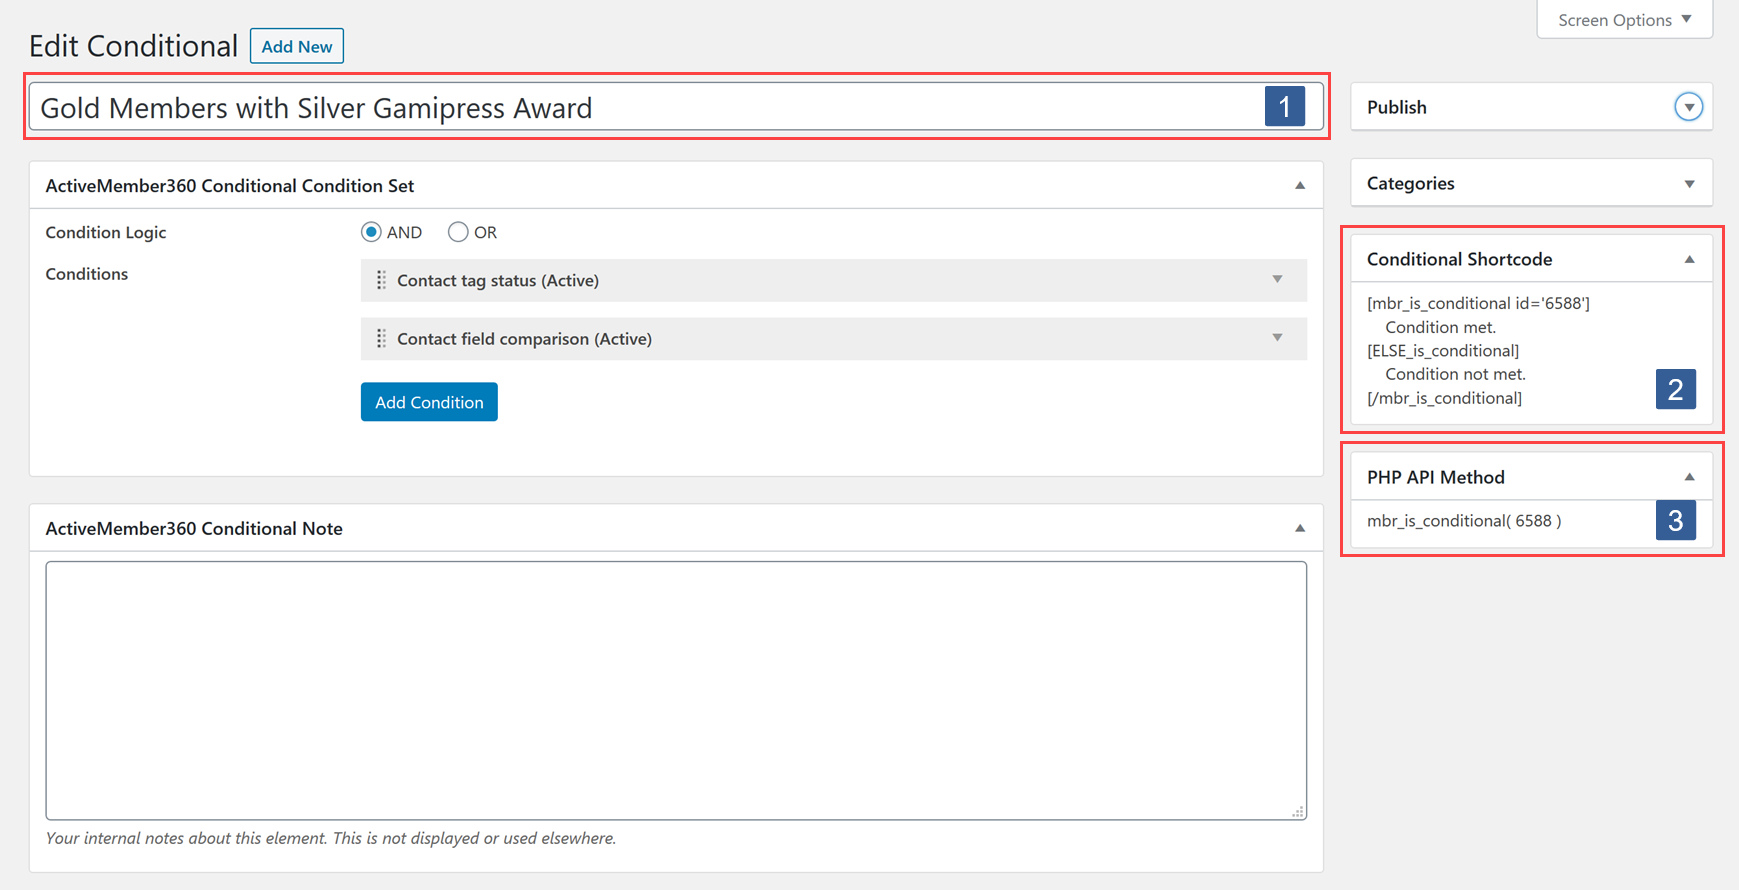
Task: Click inside the Conditional Note textarea
Action: [x=676, y=690]
